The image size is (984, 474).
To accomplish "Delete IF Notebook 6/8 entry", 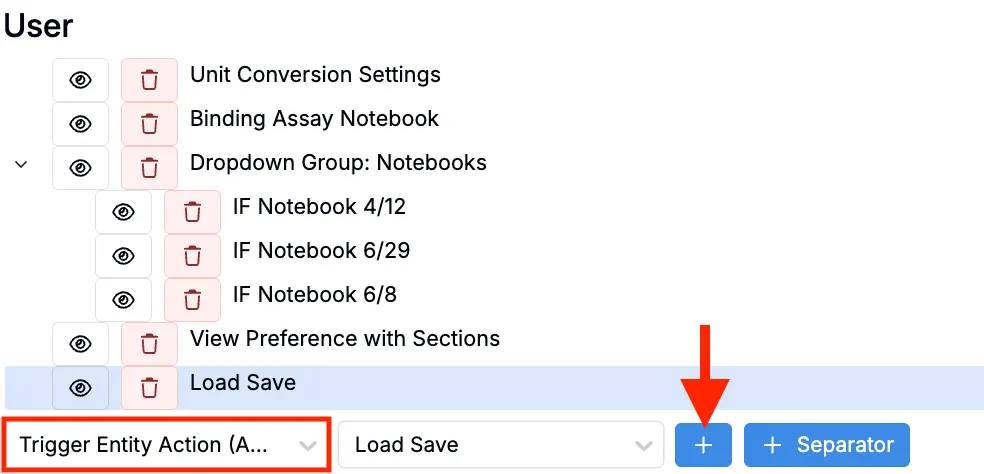I will (192, 299).
